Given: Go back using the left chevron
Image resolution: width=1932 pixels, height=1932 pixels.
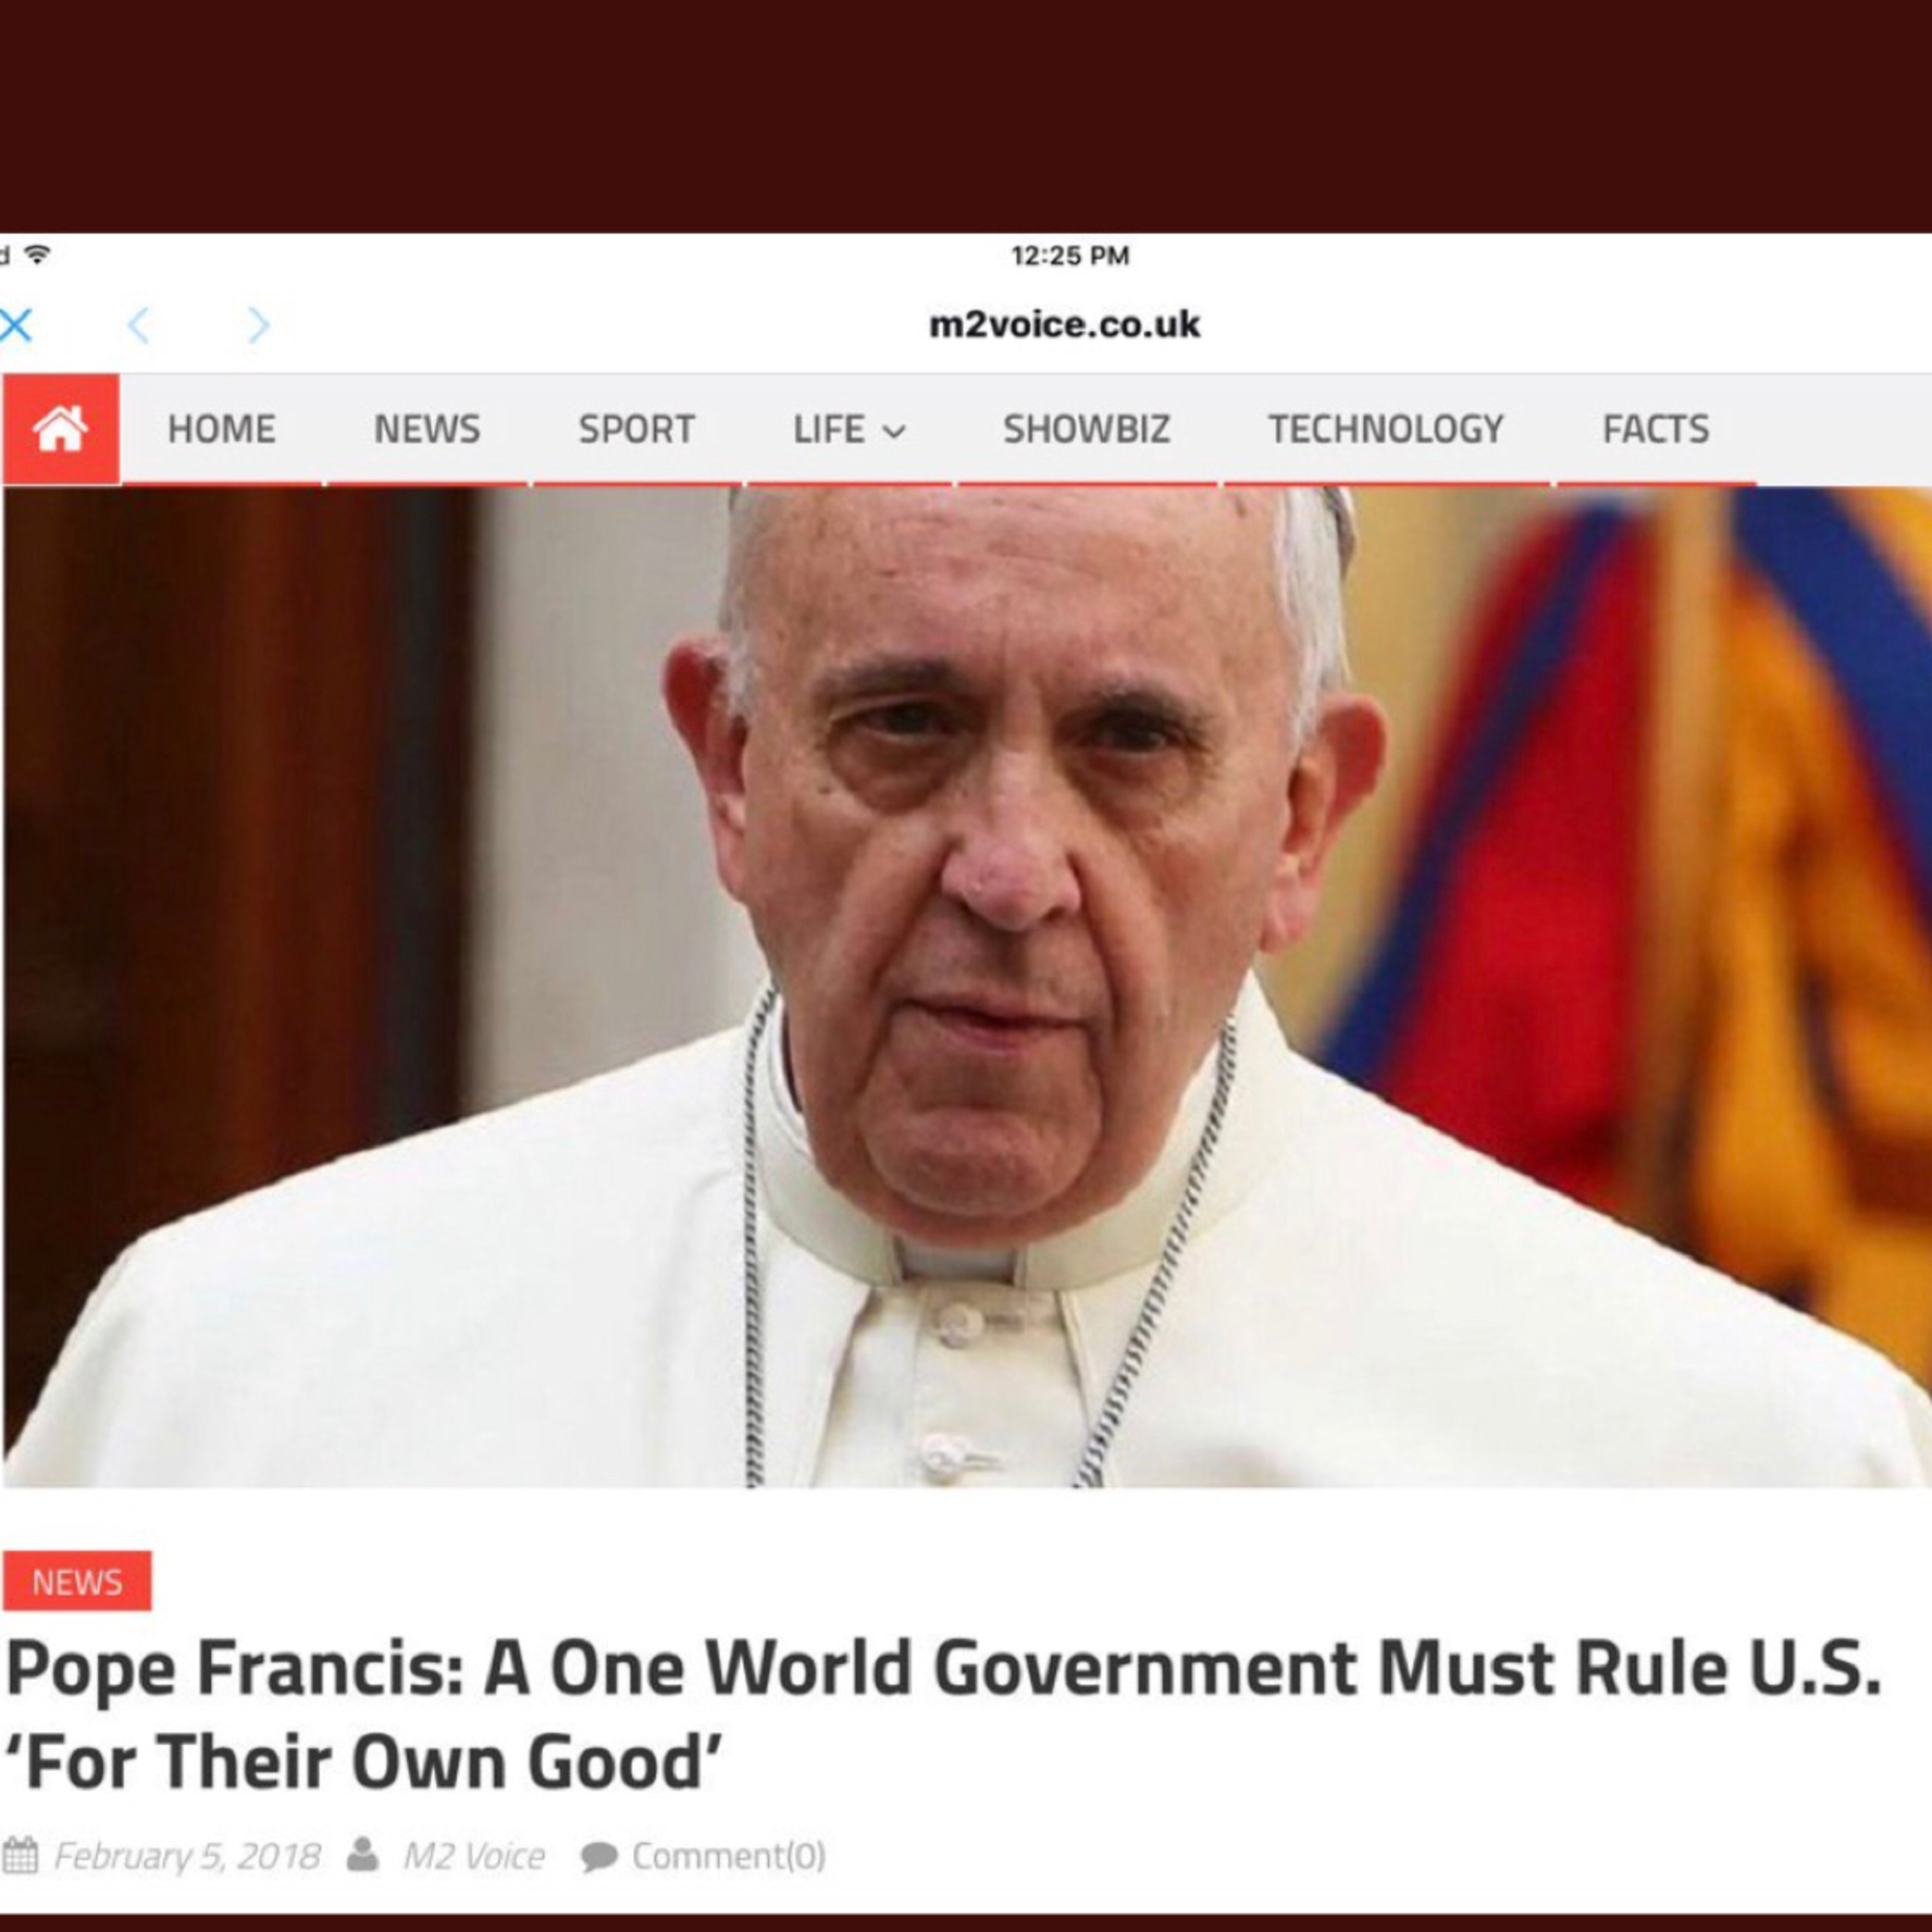Looking at the screenshot, I should pyautogui.click(x=139, y=325).
